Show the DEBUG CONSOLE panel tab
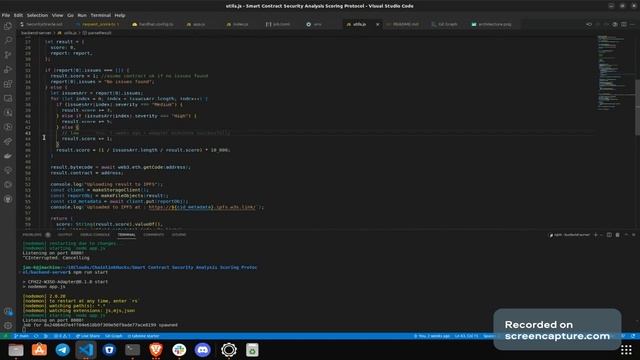 coord(95,235)
